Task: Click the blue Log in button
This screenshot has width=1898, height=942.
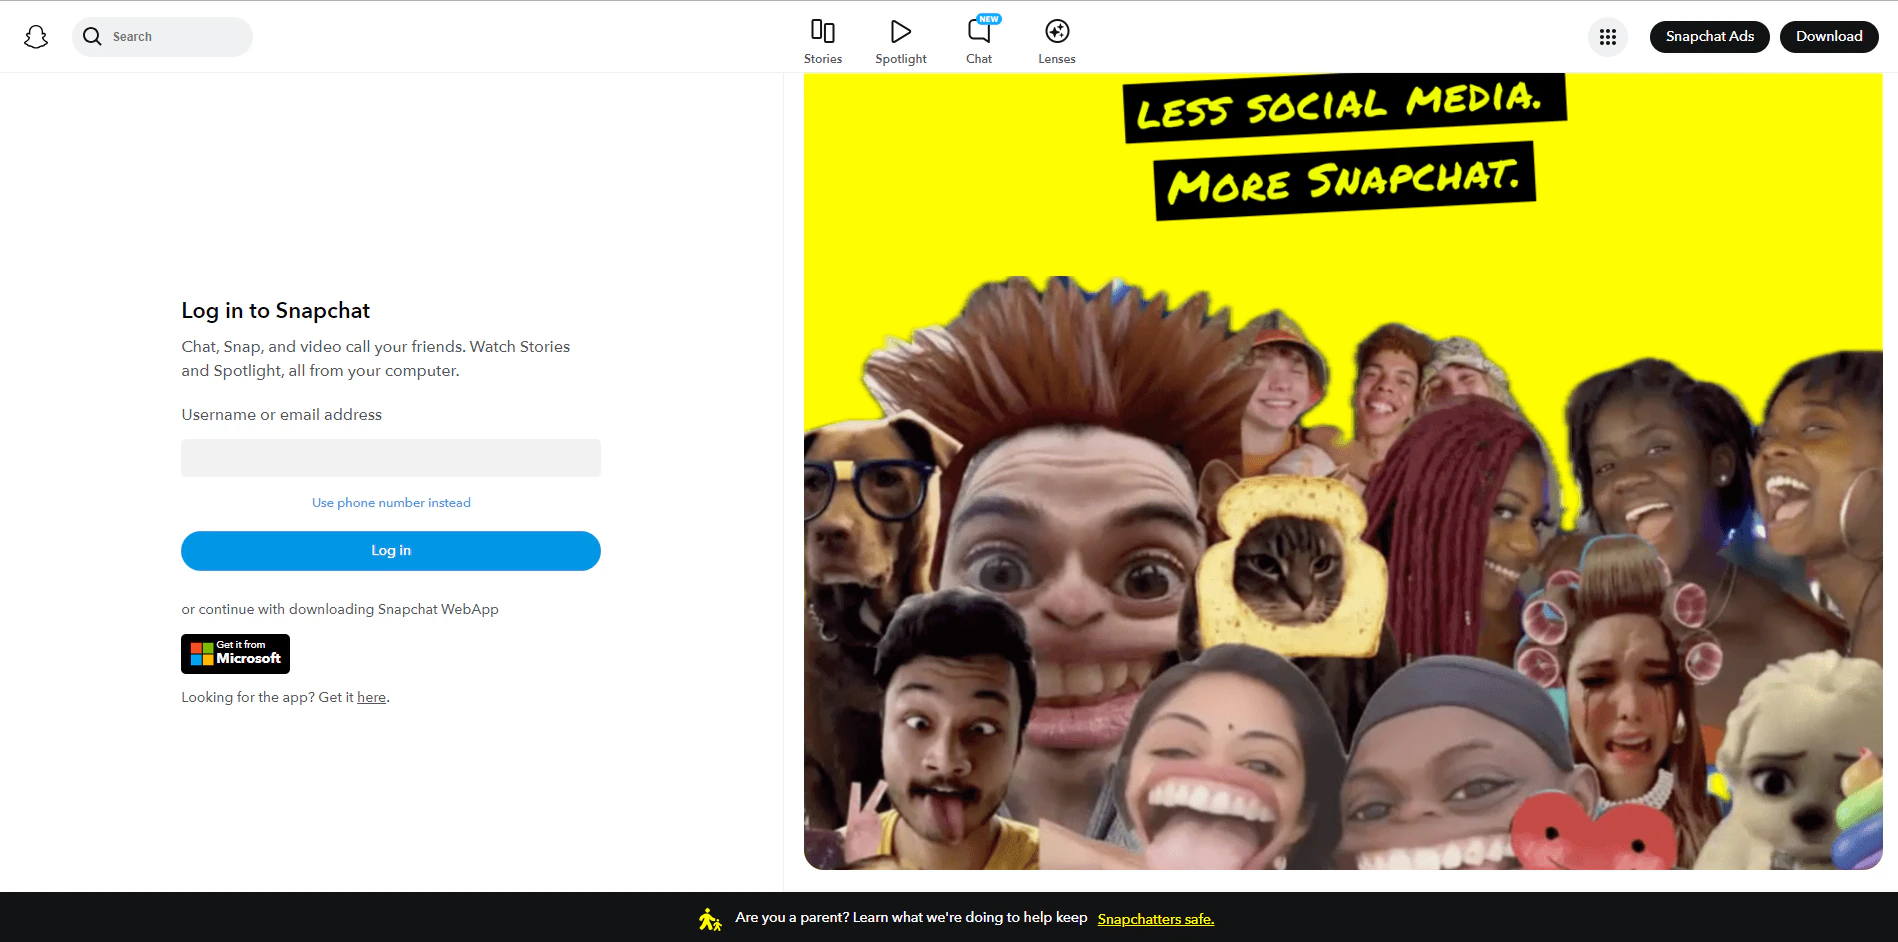Action: pos(391,551)
